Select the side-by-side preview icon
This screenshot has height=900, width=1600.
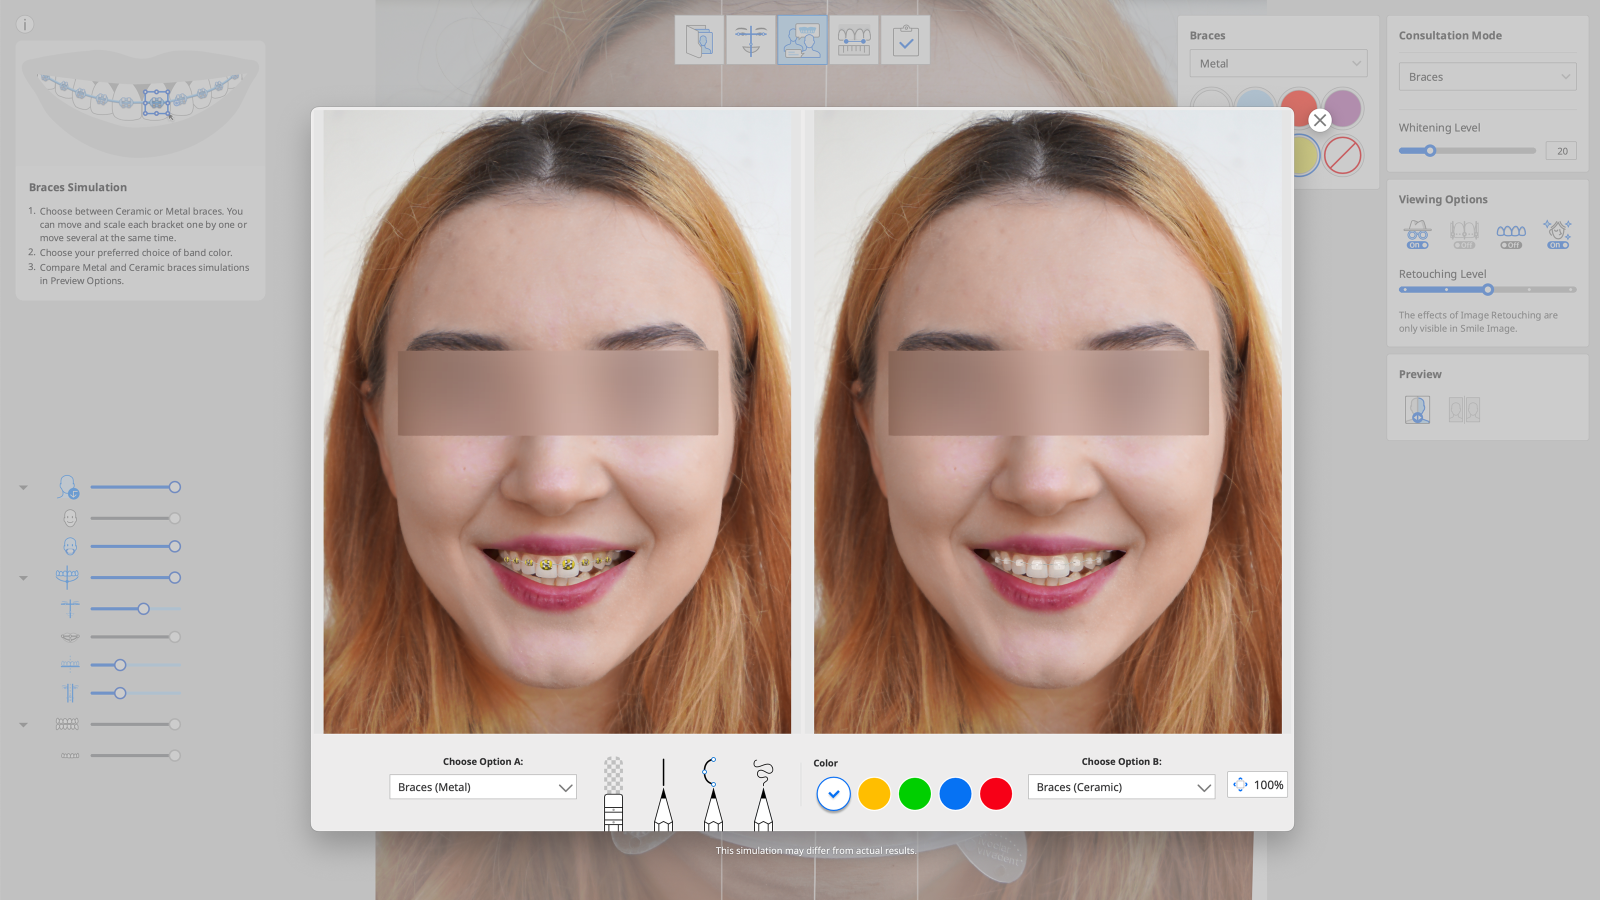pos(1464,409)
